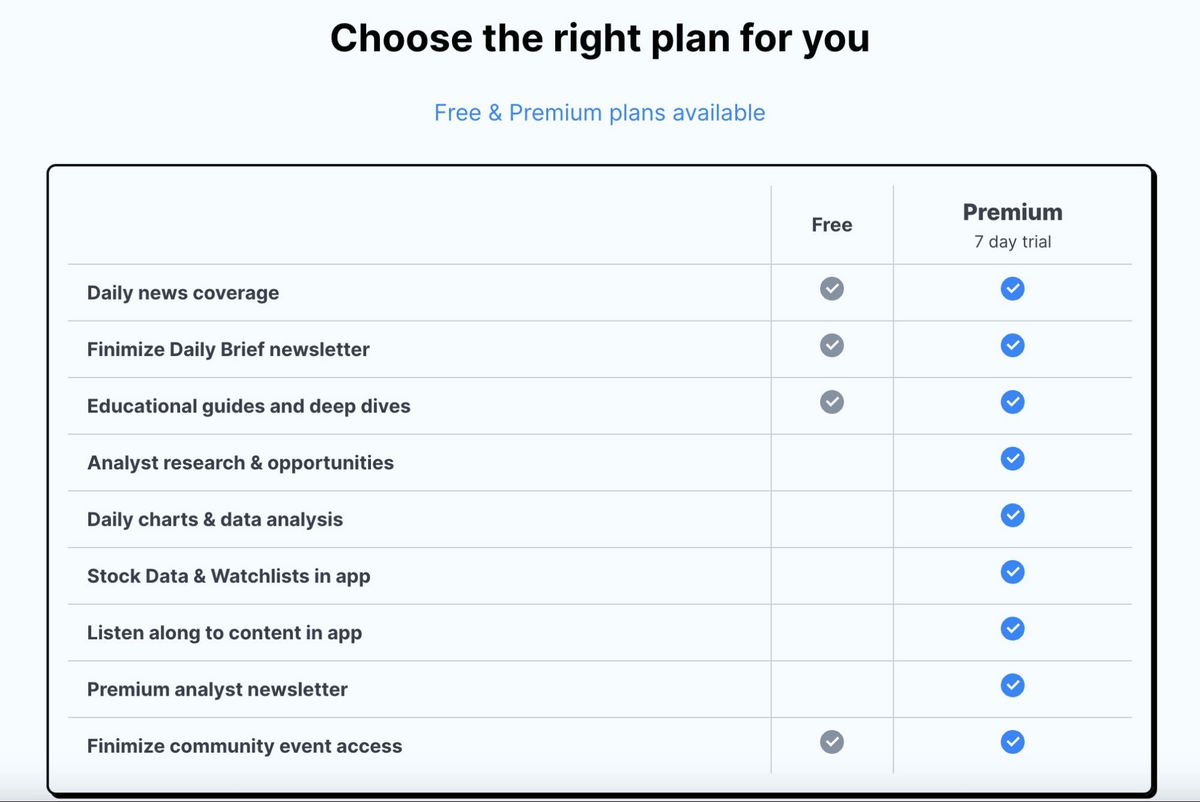This screenshot has width=1200, height=802.
Task: Click the 'Choose the right plan for you' heading
Action: [x=600, y=38]
